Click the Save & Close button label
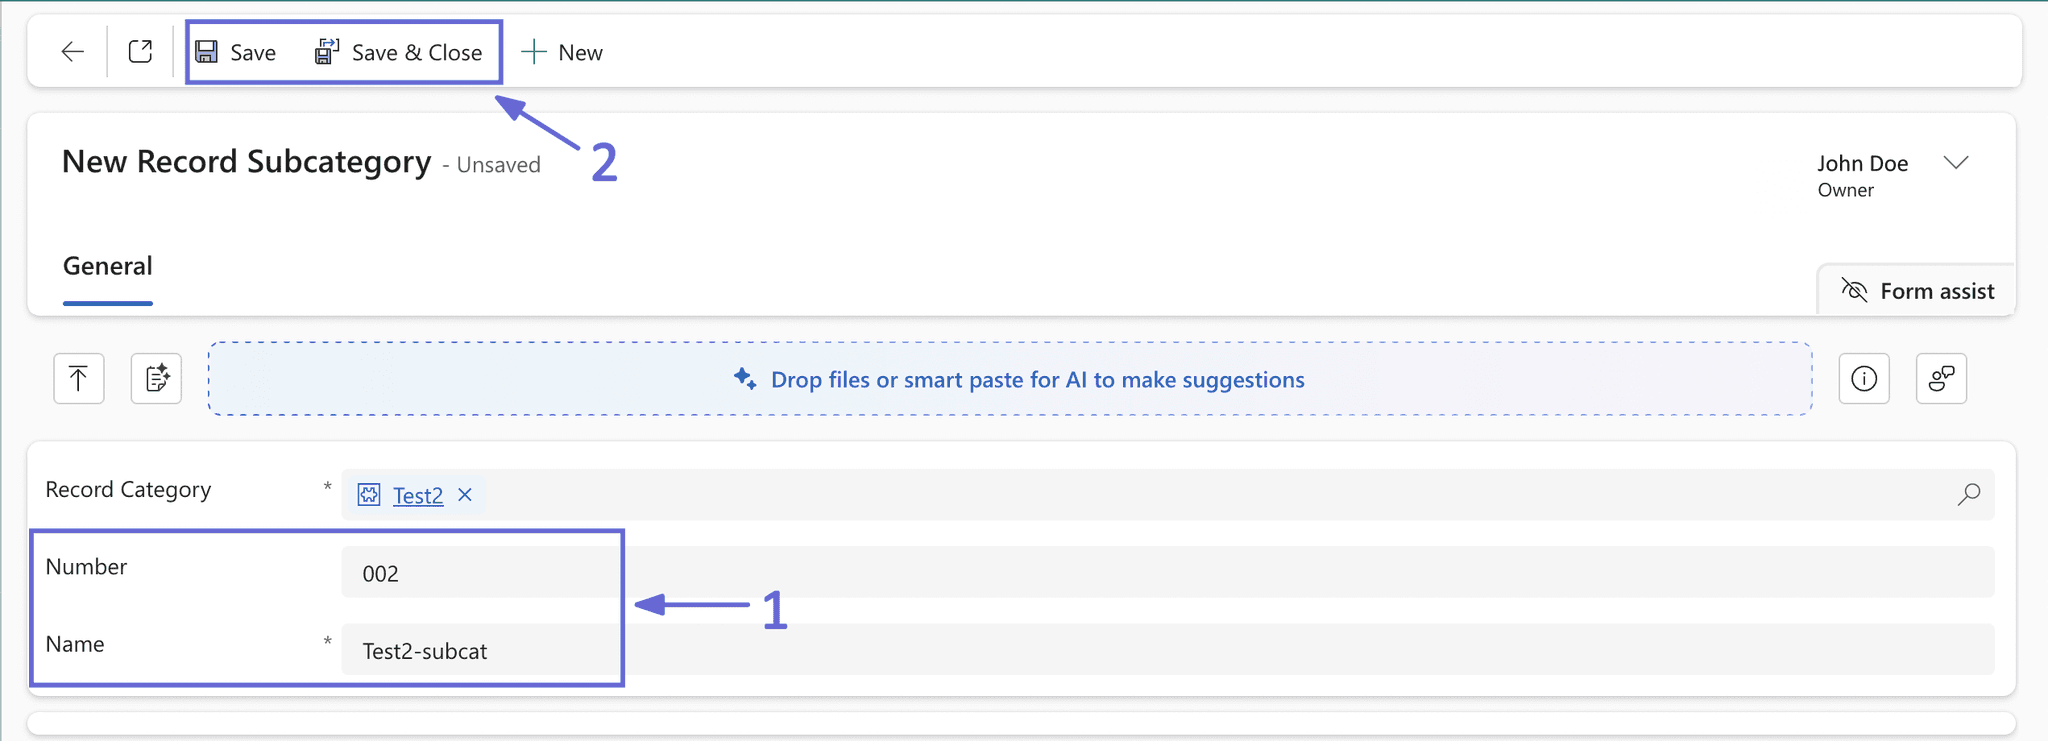Image resolution: width=2048 pixels, height=741 pixels. (x=417, y=53)
